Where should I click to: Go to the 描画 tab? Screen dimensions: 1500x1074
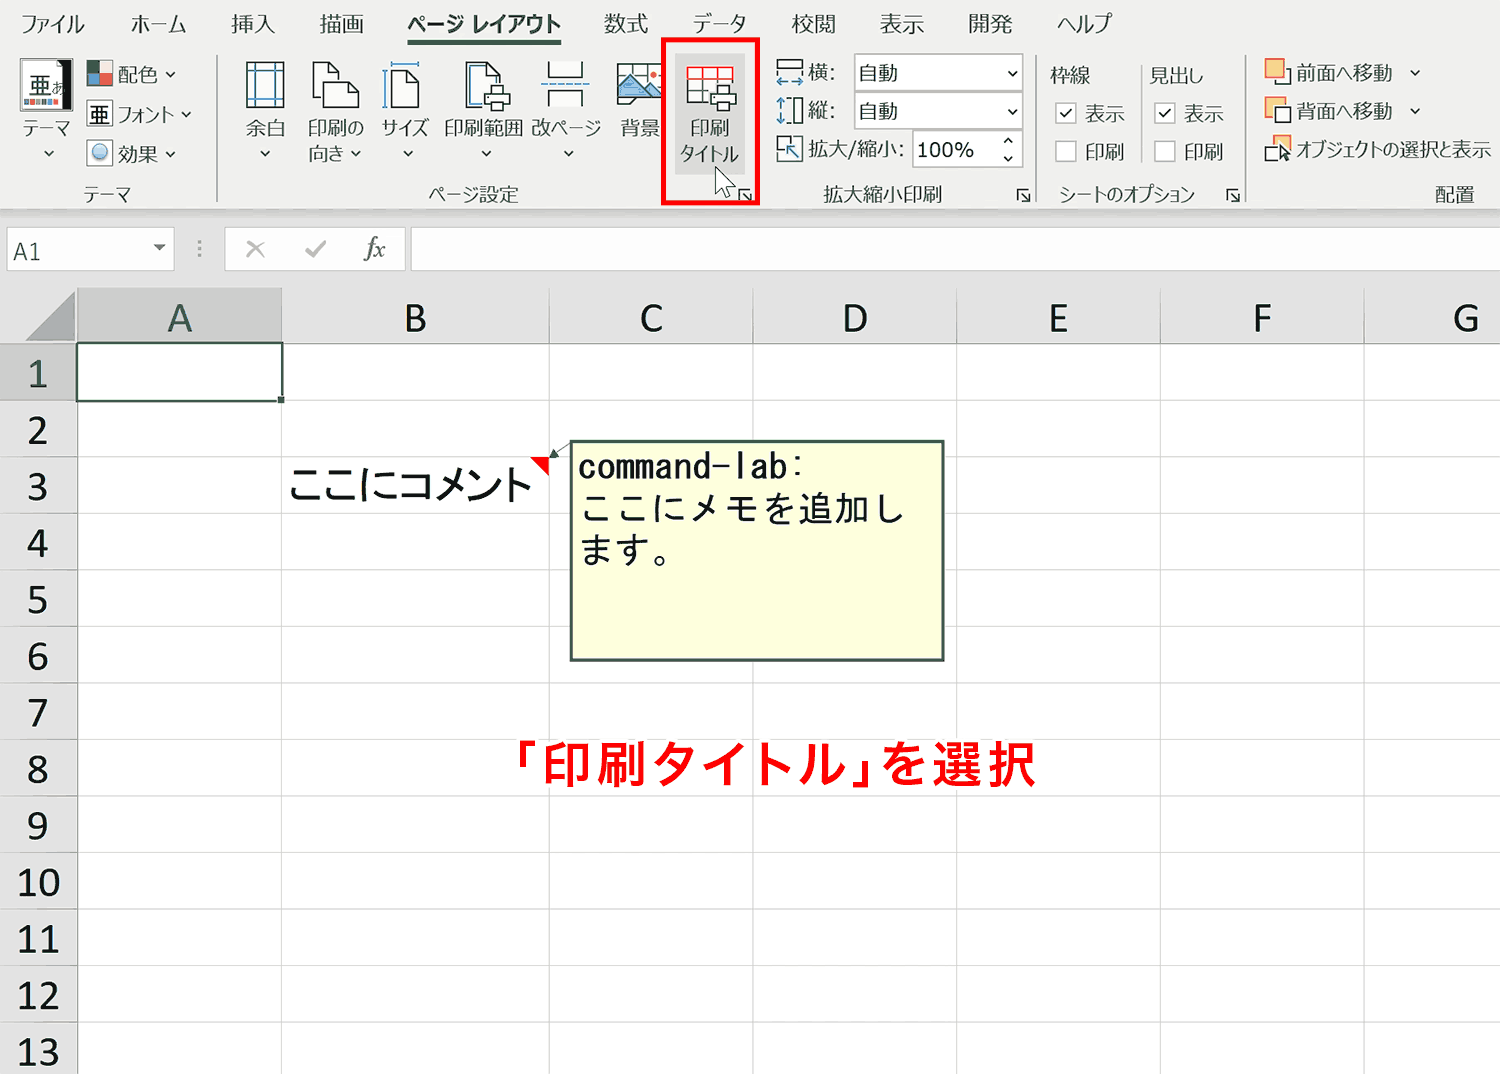(x=341, y=24)
